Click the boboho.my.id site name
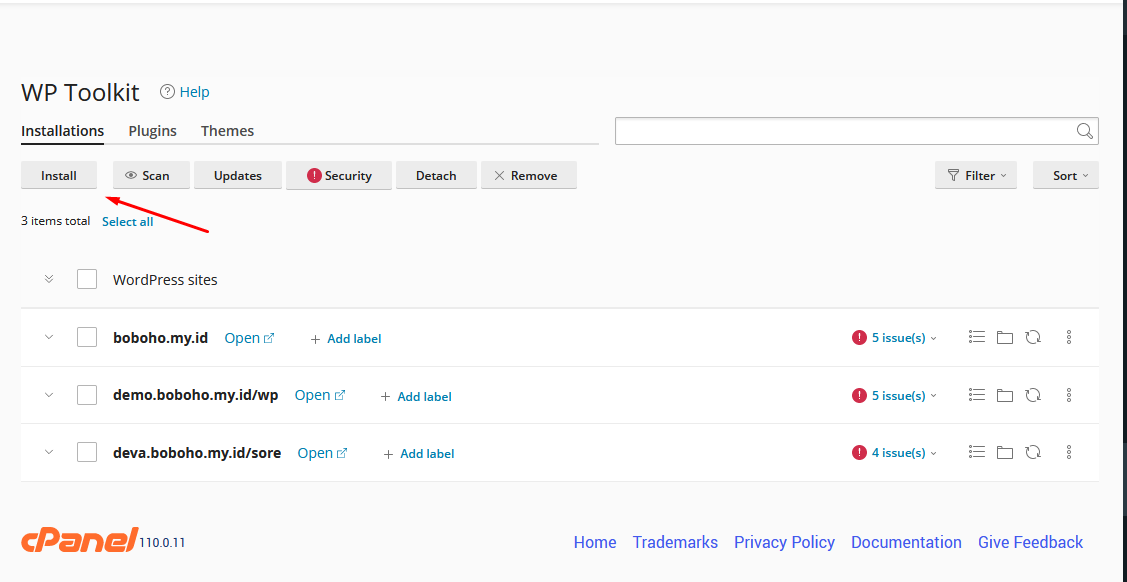The image size is (1127, 582). pyautogui.click(x=160, y=338)
